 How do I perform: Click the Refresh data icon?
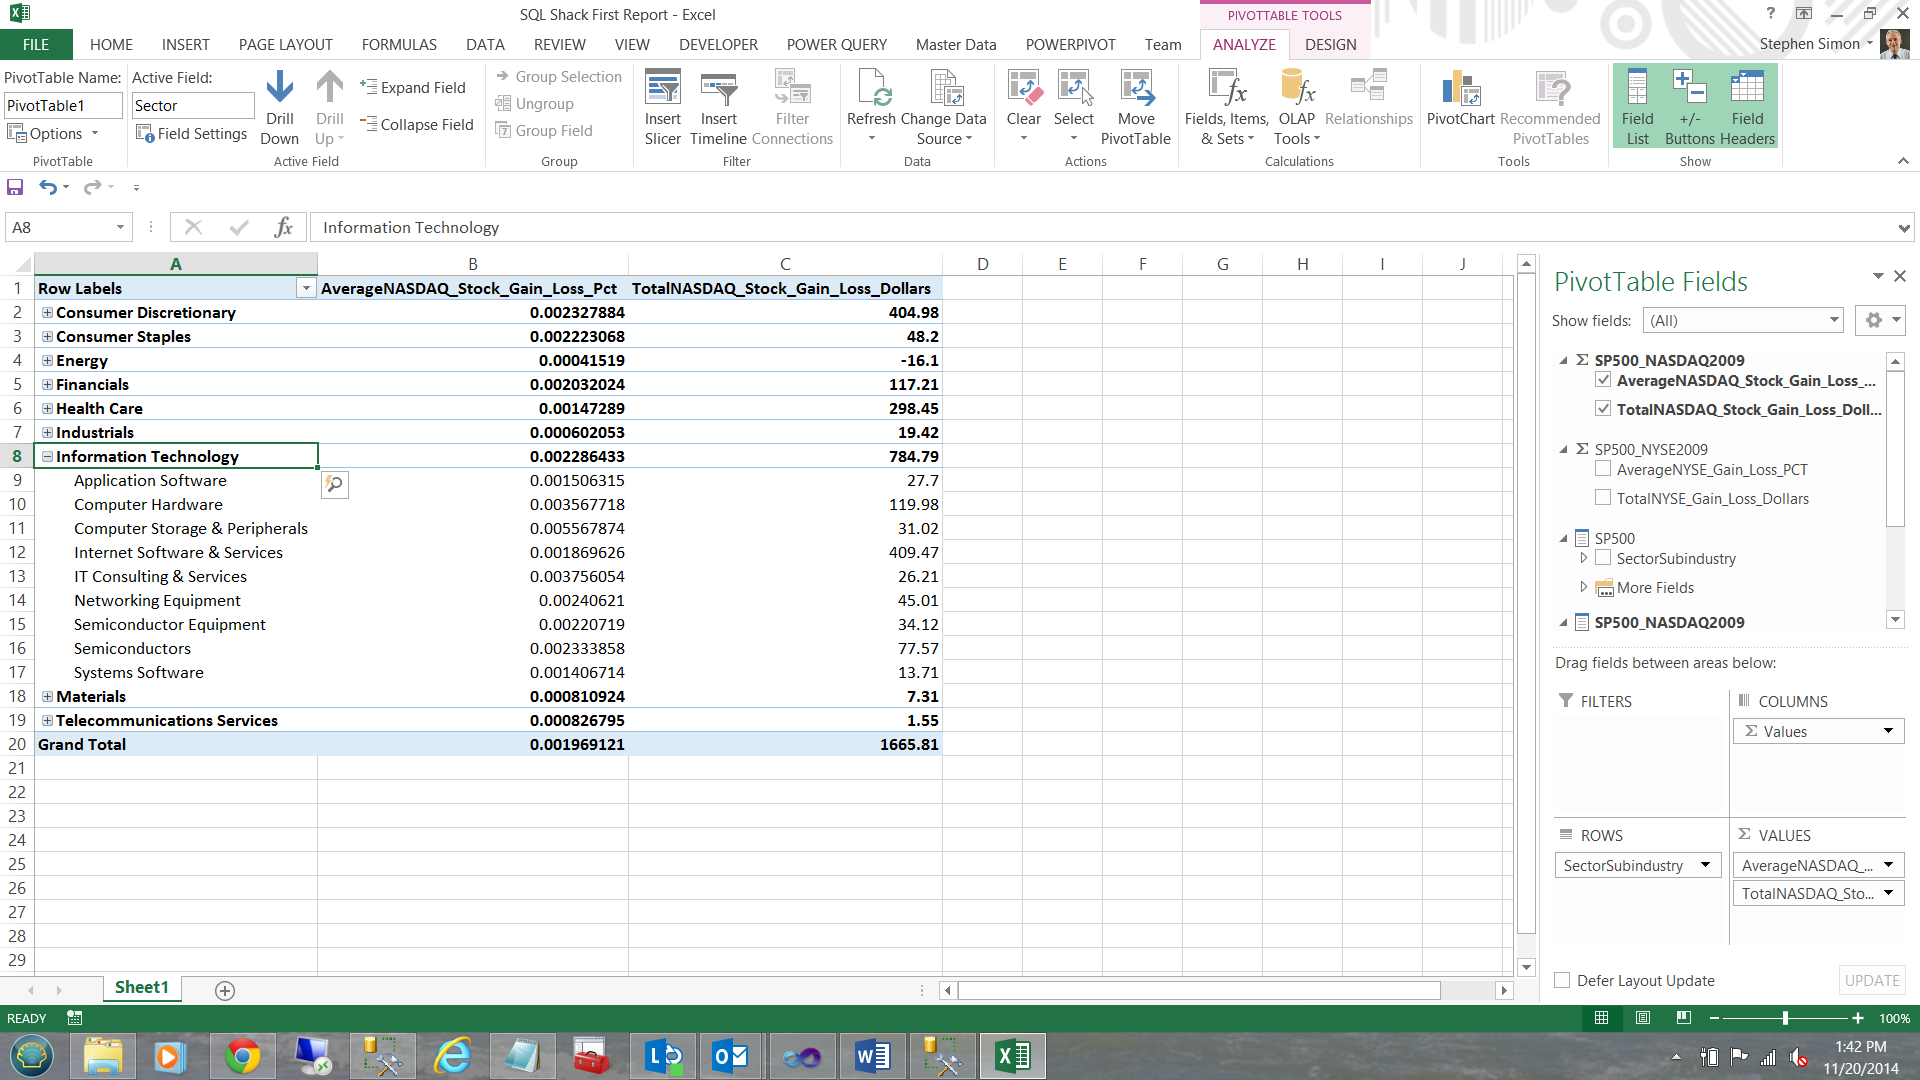coord(871,90)
